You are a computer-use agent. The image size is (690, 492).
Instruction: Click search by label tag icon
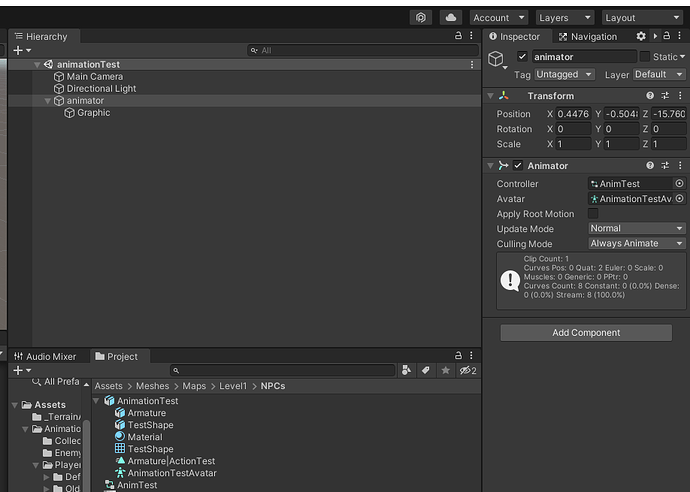(x=425, y=371)
